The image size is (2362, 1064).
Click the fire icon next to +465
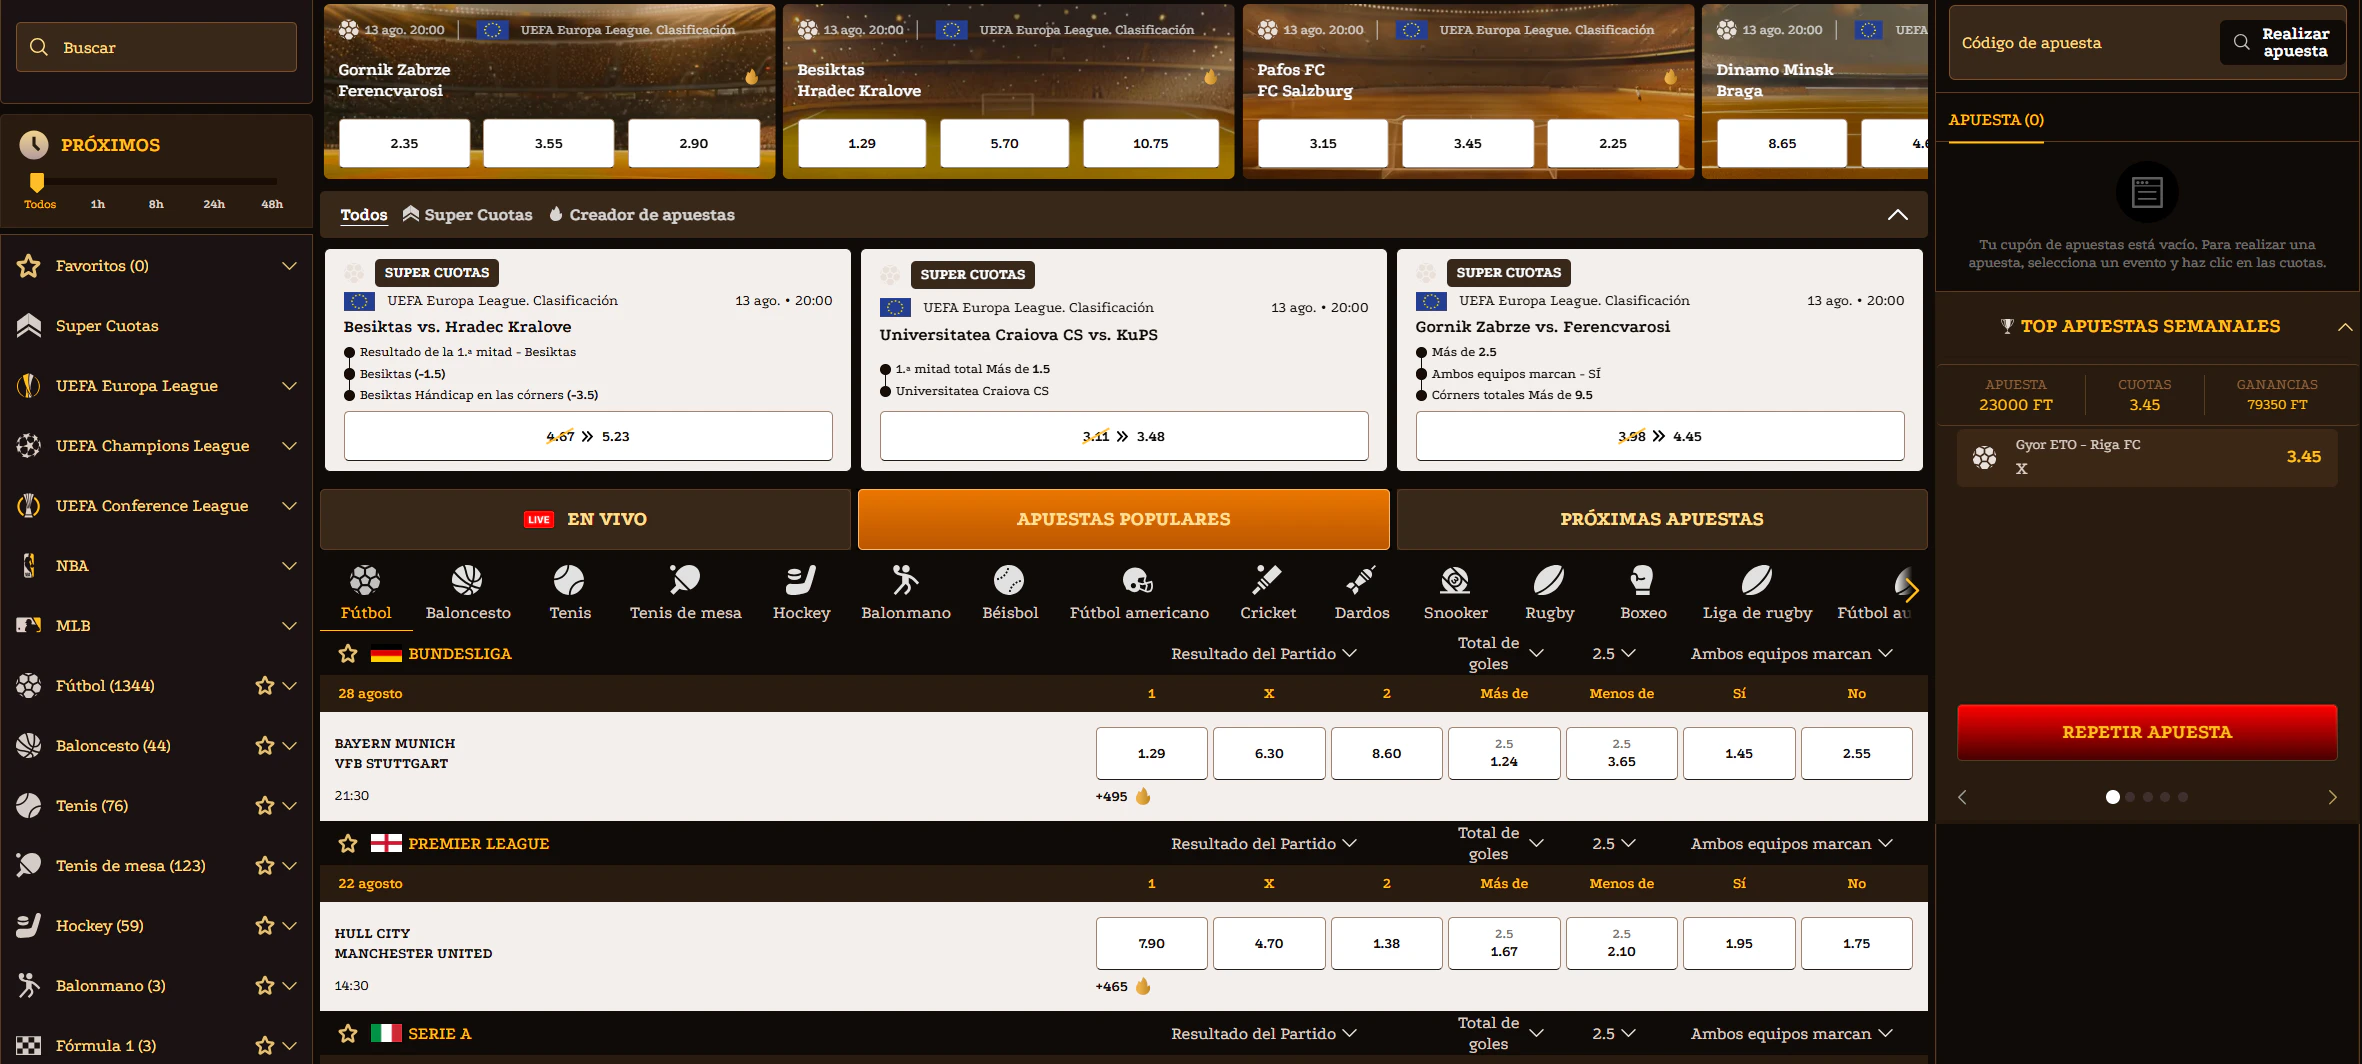coord(1143,986)
